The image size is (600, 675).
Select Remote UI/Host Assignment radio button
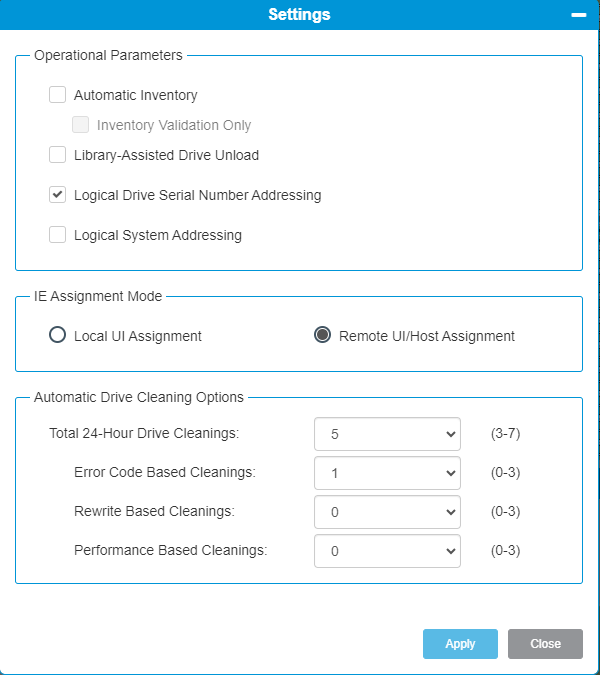point(323,336)
